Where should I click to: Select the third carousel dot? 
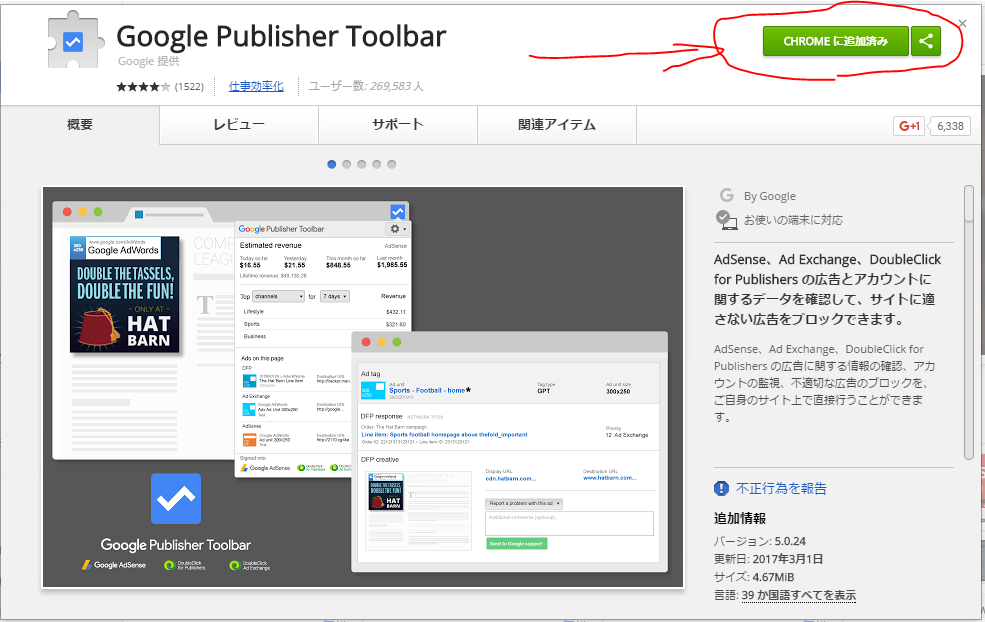[362, 165]
